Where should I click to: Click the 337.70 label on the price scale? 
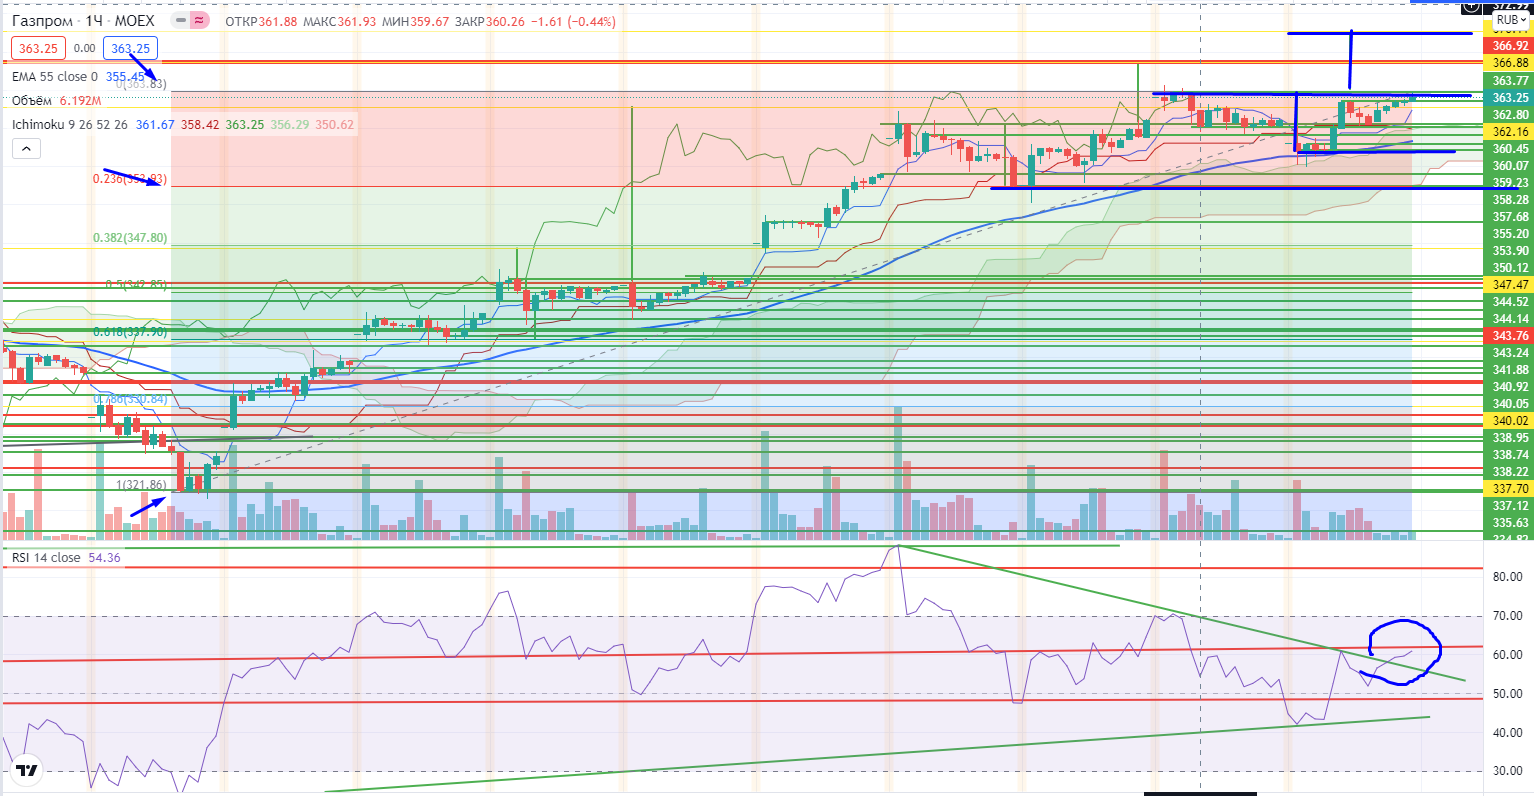[x=1510, y=489]
